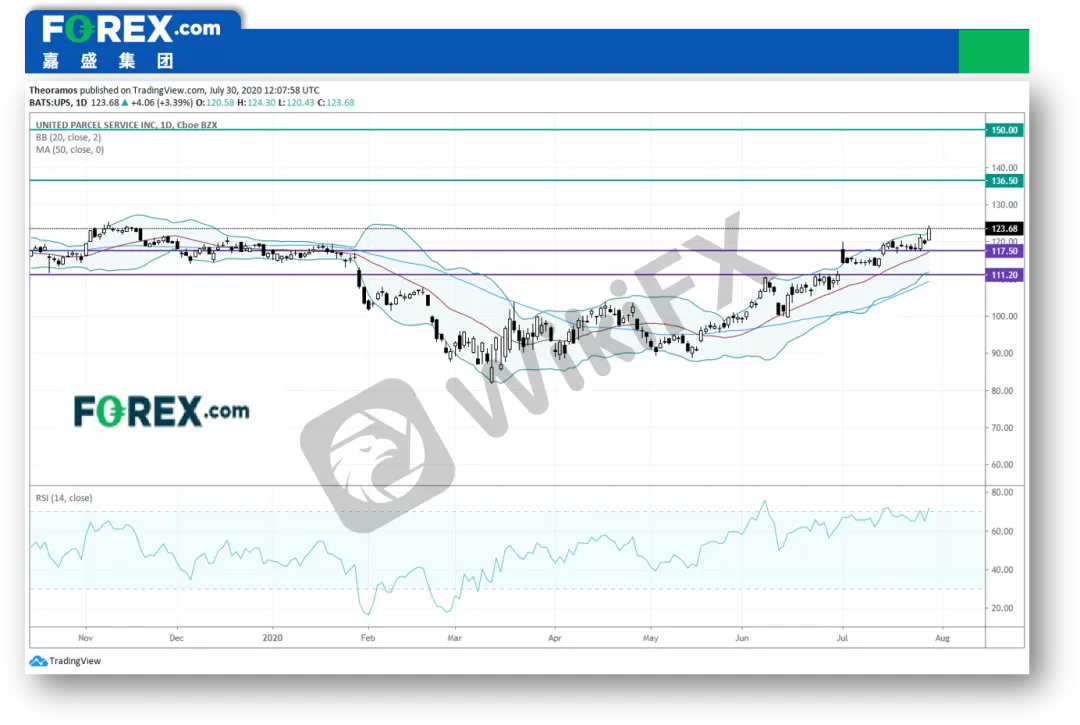Click the MA (50, close, 0) indicator label
The width and height of the screenshot is (1080, 725).
[70, 150]
